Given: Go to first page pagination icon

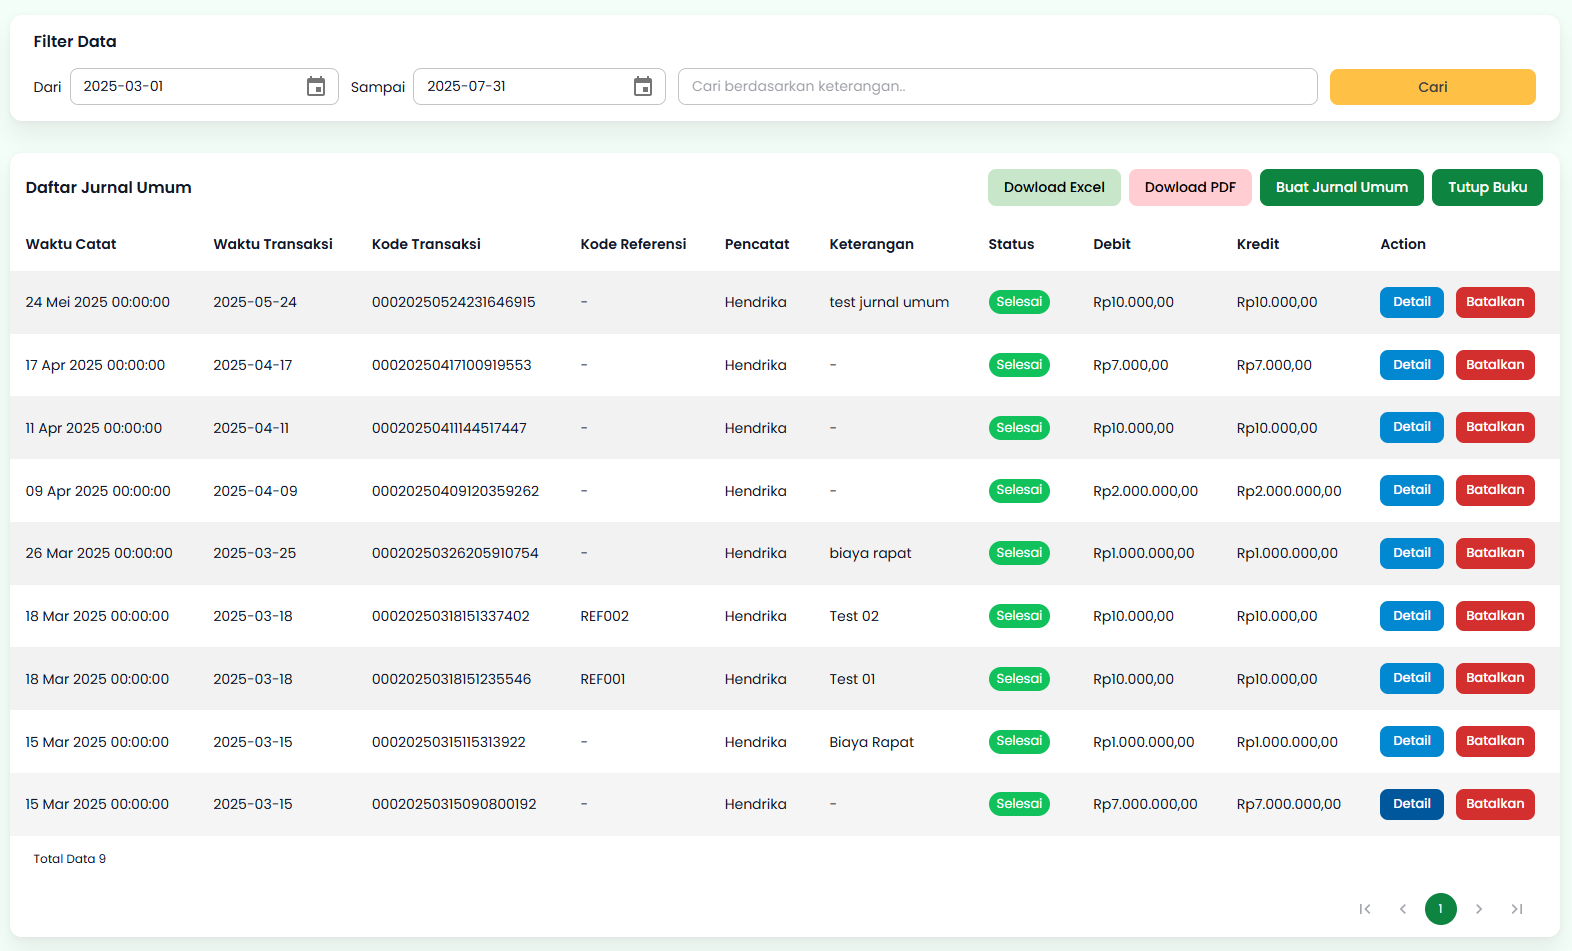Looking at the screenshot, I should 1365,909.
